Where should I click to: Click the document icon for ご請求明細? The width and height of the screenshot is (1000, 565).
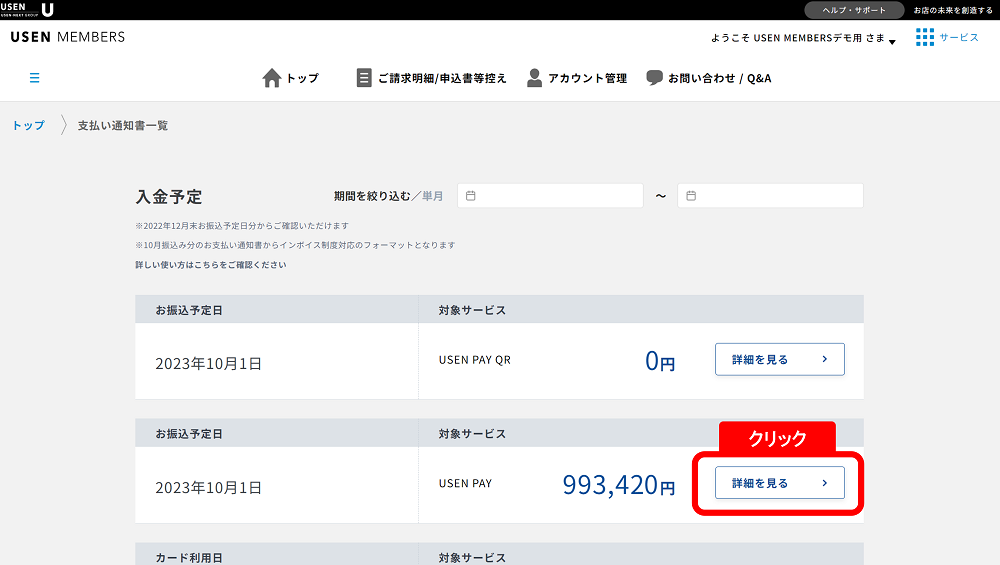pyautogui.click(x=364, y=78)
